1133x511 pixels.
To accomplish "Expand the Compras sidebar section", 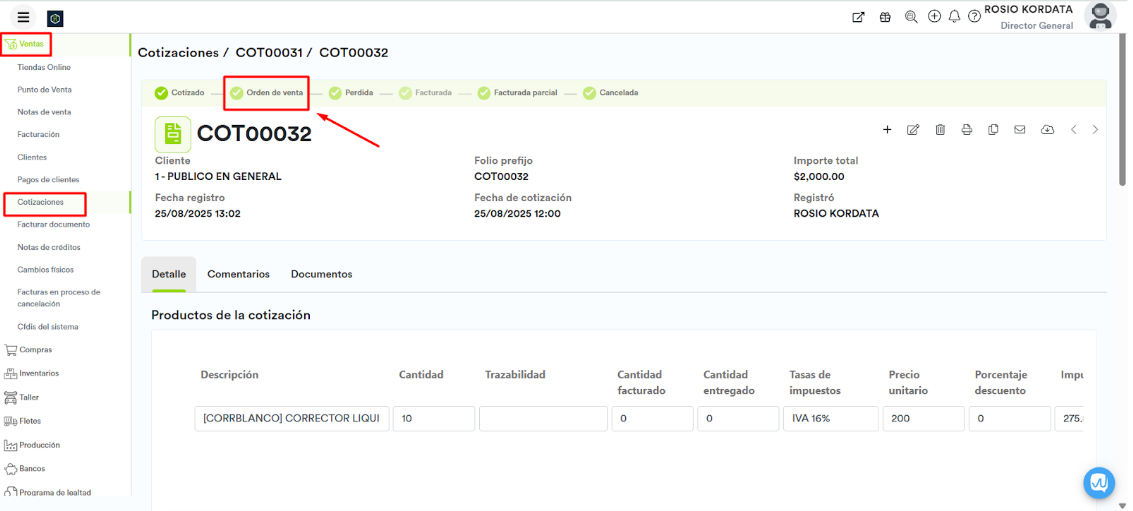I will coord(35,350).
